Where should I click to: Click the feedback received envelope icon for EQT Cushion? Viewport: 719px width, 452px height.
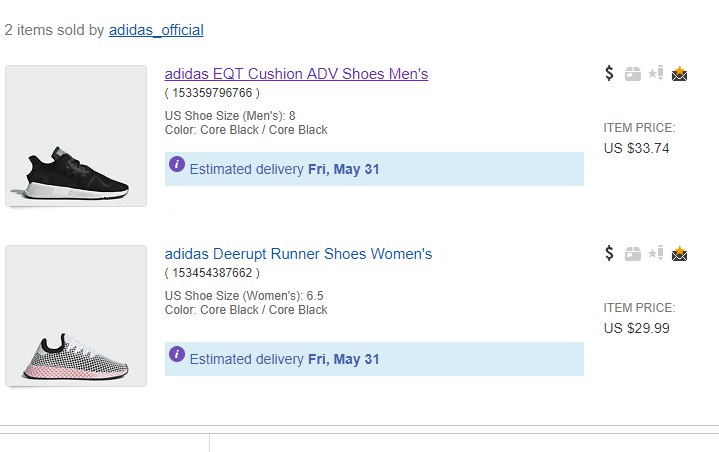point(679,73)
